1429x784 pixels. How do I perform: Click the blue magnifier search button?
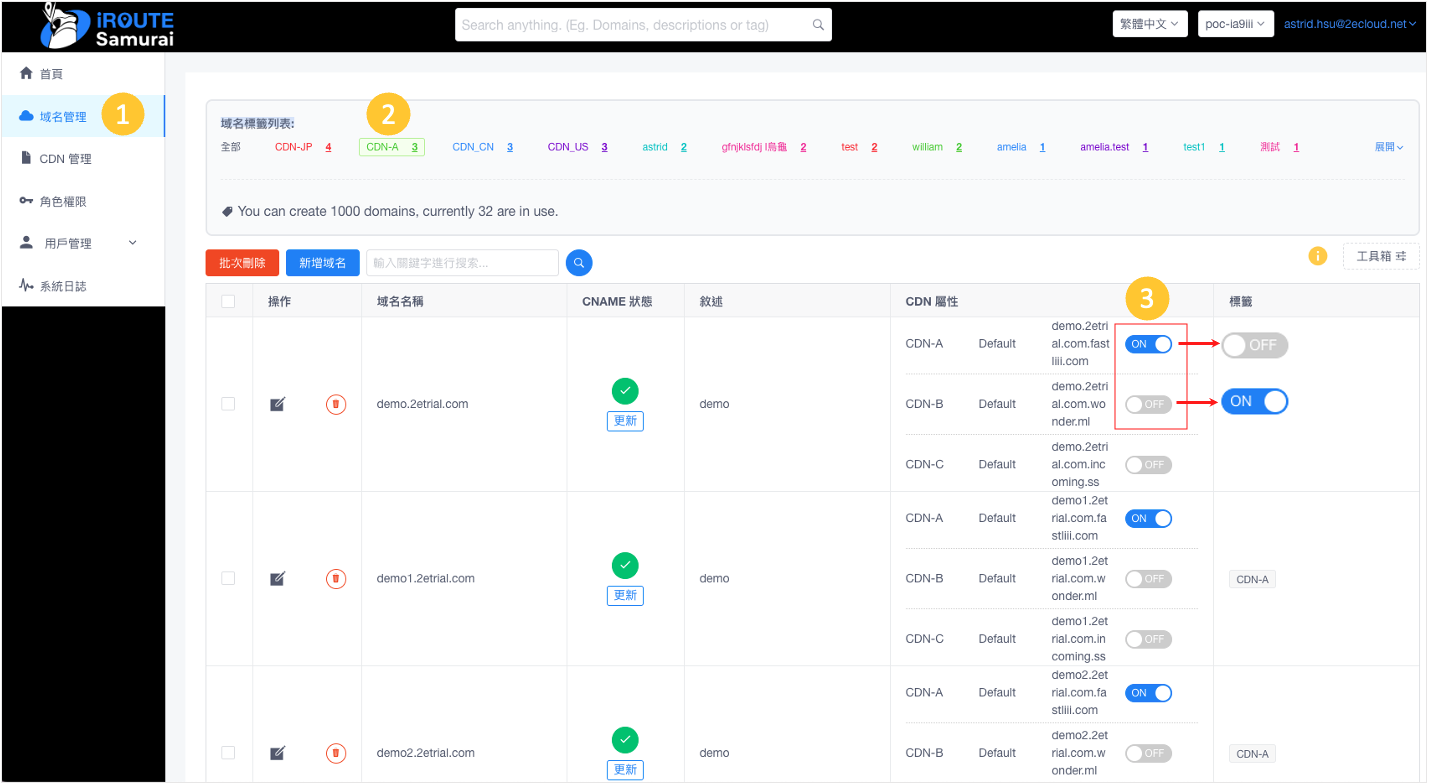pyautogui.click(x=579, y=263)
